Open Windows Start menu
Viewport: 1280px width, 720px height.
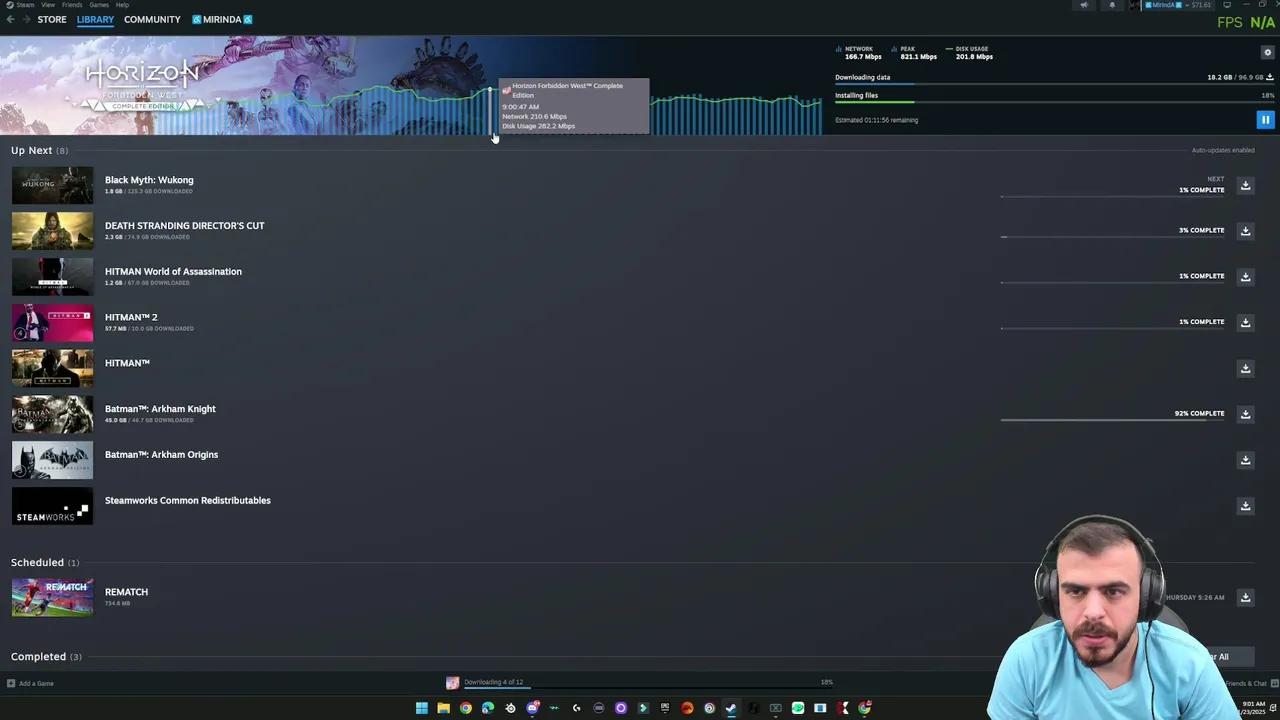[x=422, y=708]
